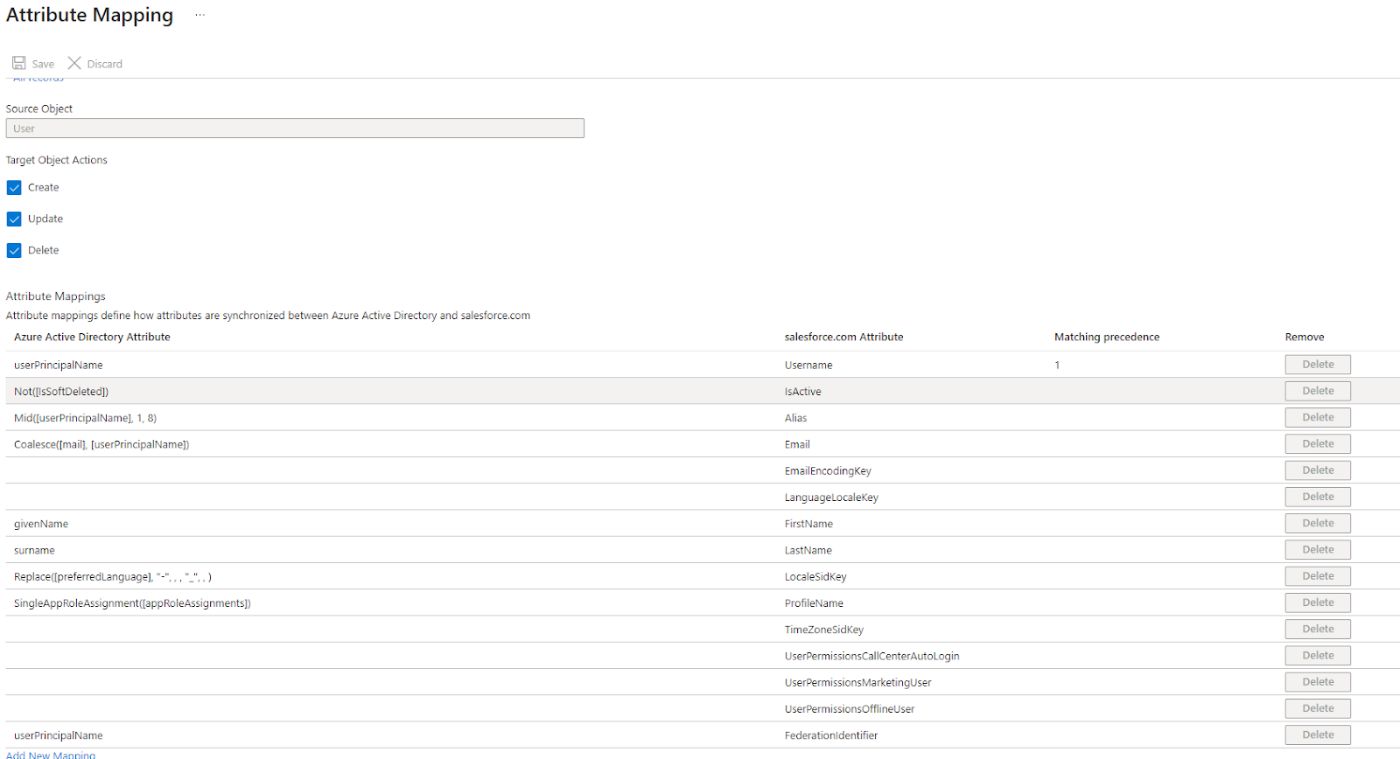Delete the LocaleSidKey mapping row

1317,576
